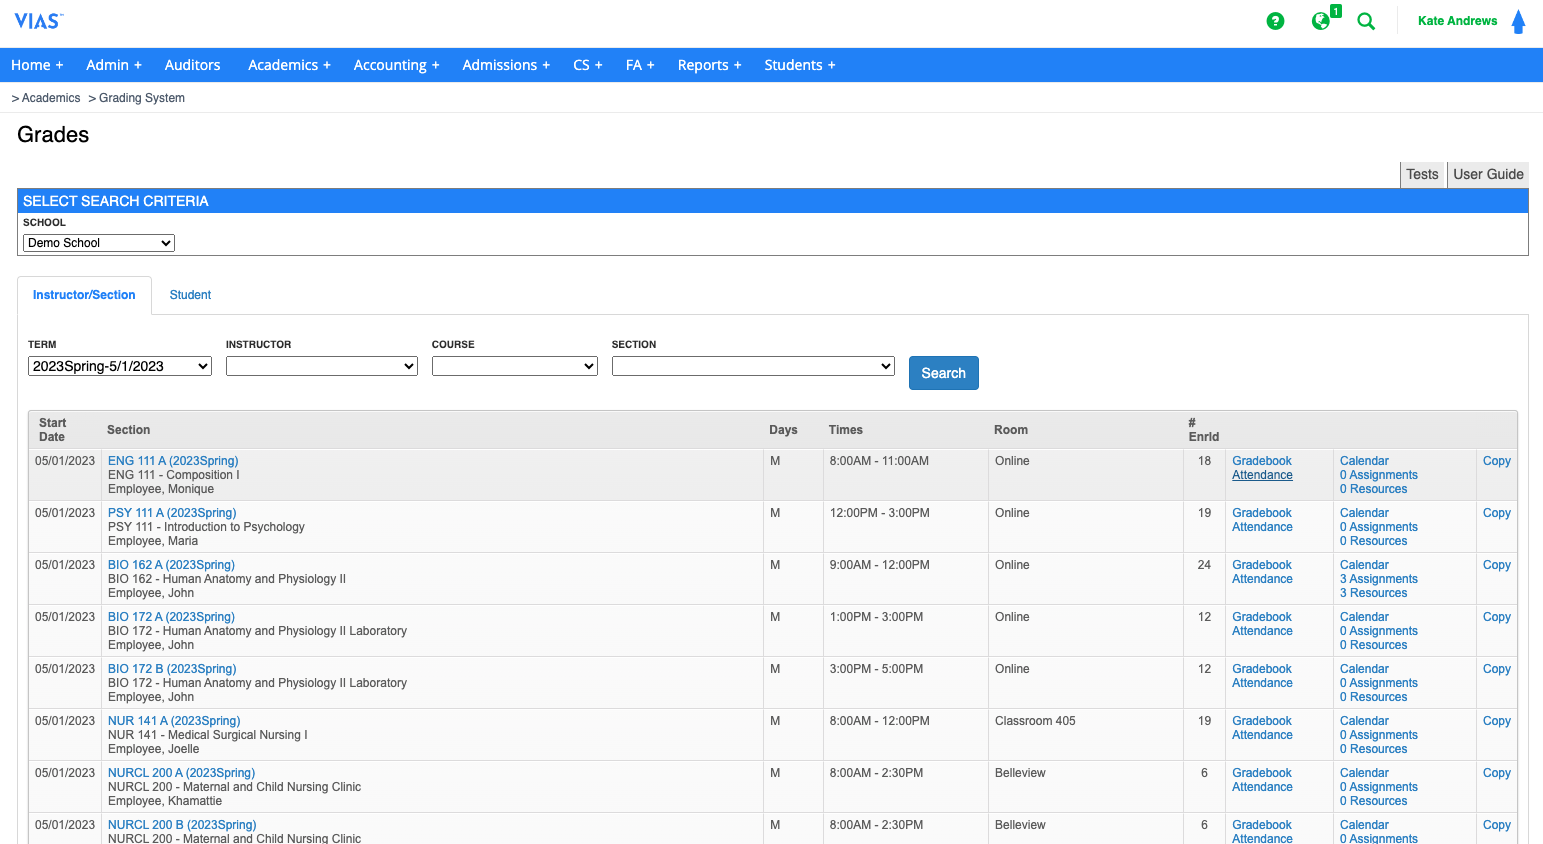Expand the School dropdown
The width and height of the screenshot is (1543, 844).
[98, 243]
